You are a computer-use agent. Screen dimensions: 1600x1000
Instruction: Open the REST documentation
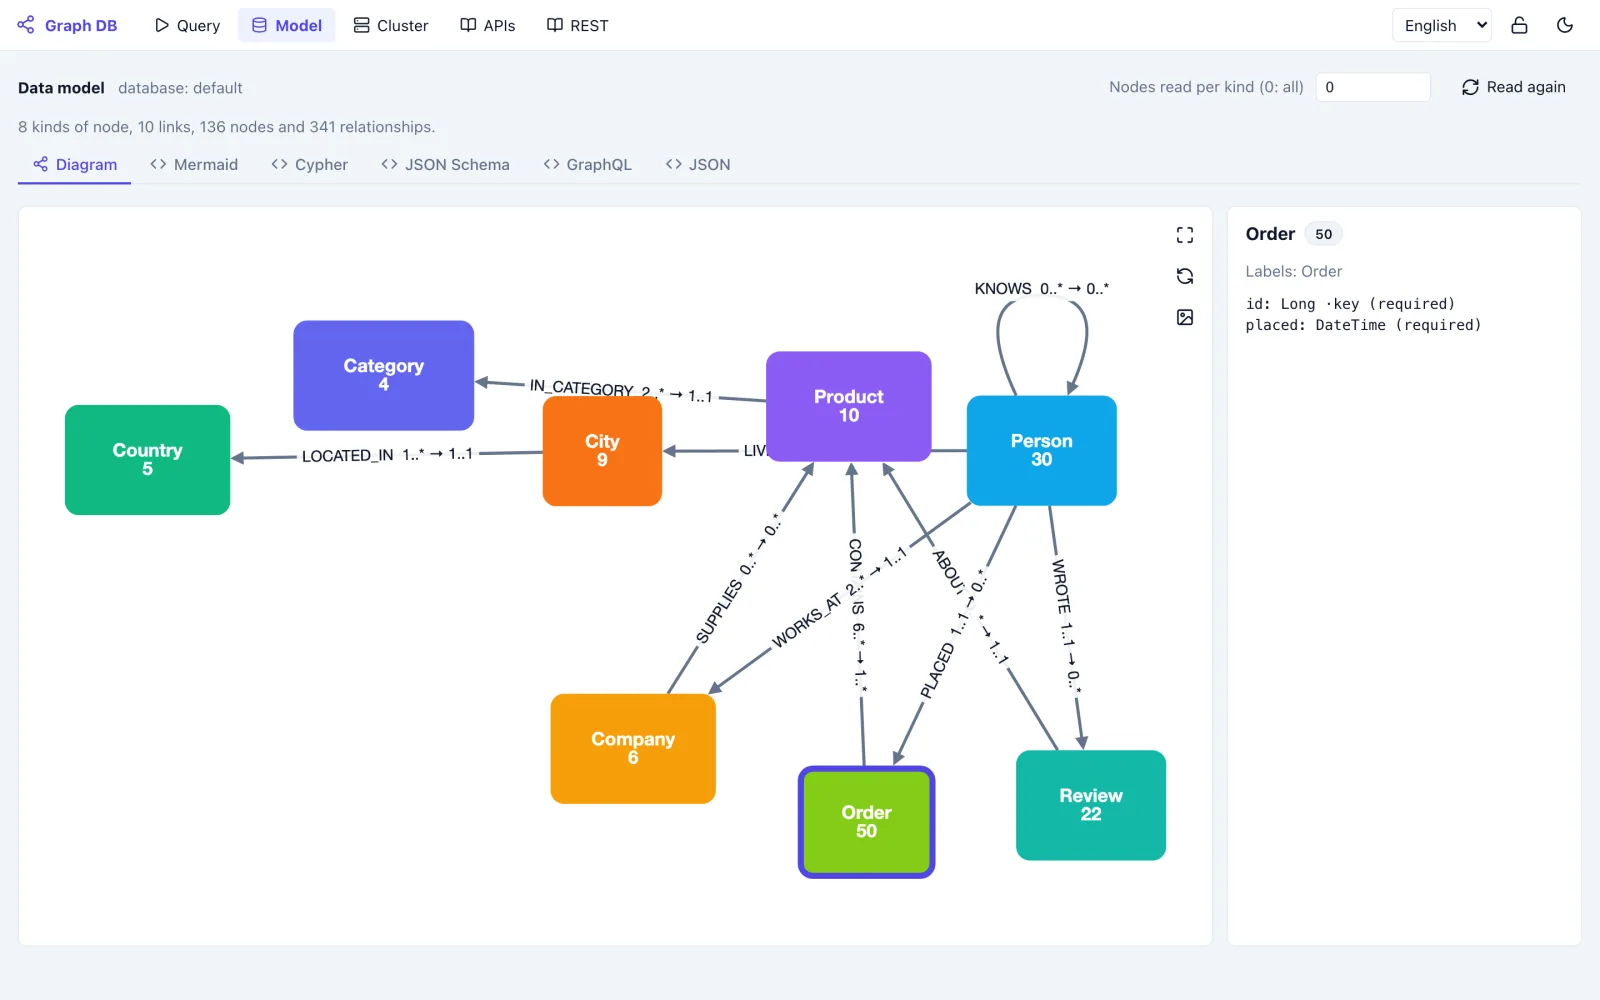click(x=578, y=25)
